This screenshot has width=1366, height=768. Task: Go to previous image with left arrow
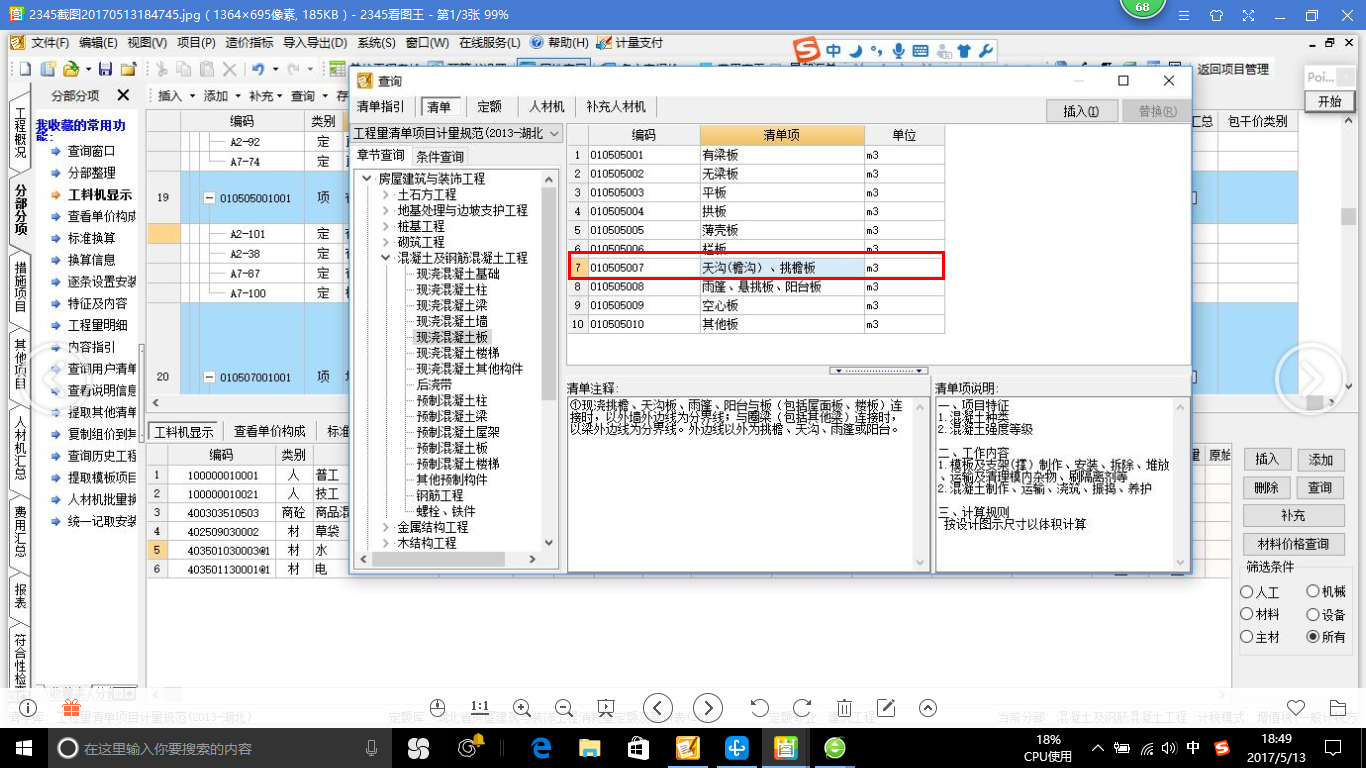[657, 708]
